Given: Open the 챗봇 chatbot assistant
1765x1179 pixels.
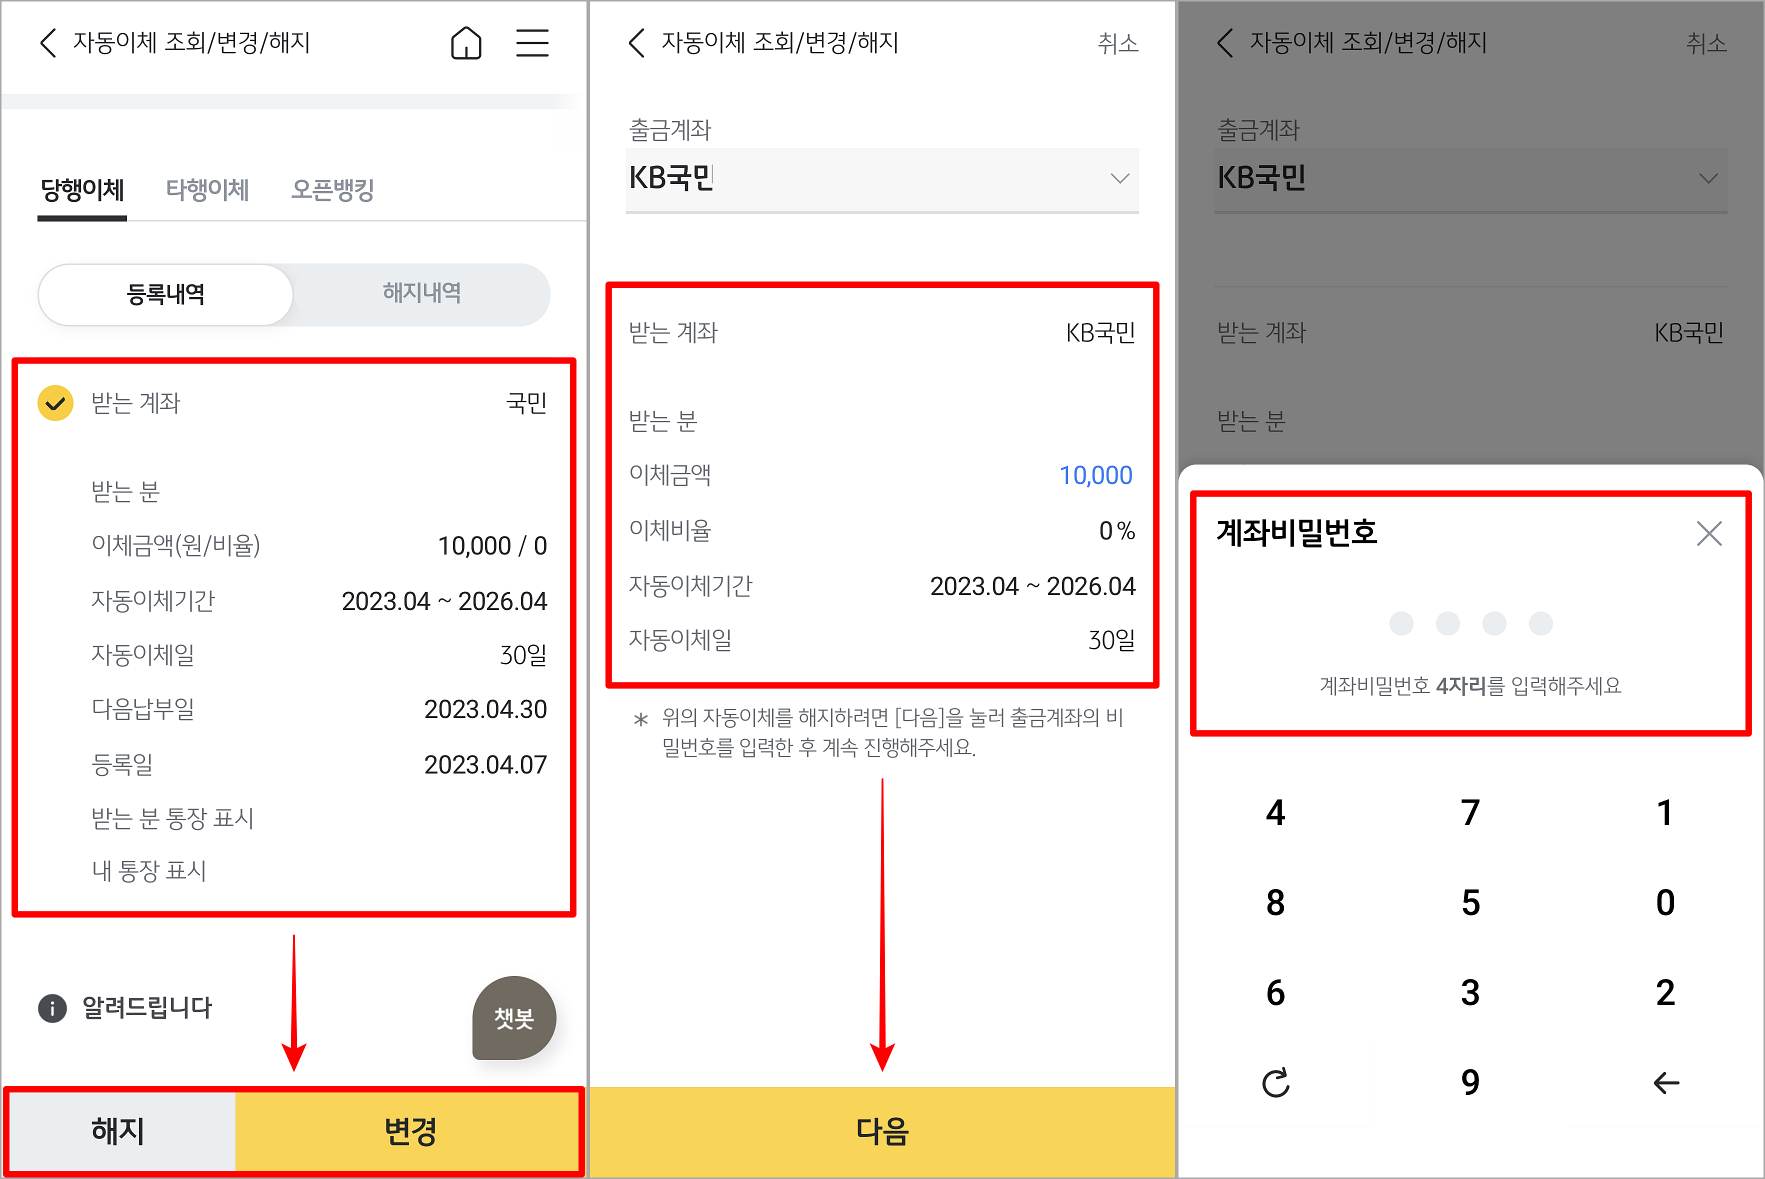Looking at the screenshot, I should click(x=513, y=1018).
